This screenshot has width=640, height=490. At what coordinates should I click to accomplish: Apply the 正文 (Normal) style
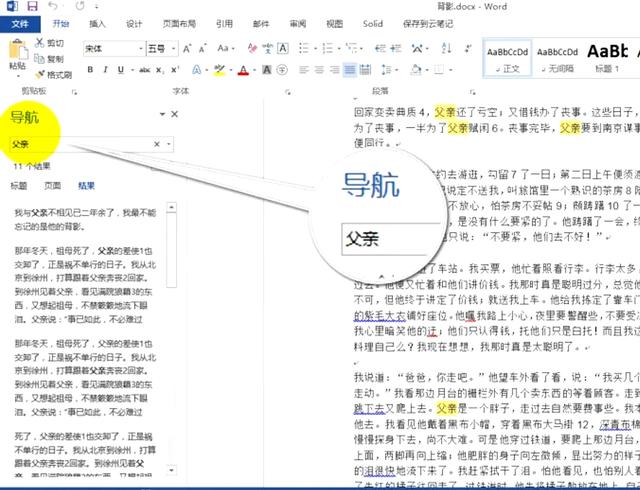(x=507, y=58)
